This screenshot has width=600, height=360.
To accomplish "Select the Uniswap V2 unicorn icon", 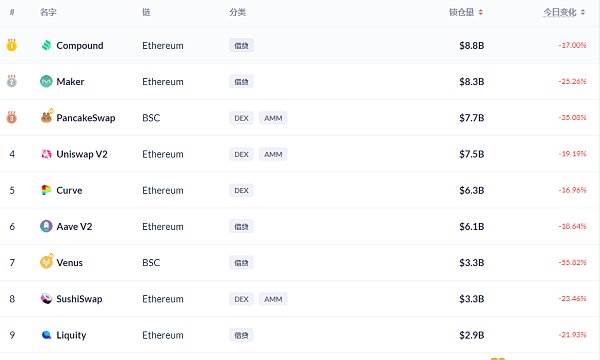I will 46,154.
